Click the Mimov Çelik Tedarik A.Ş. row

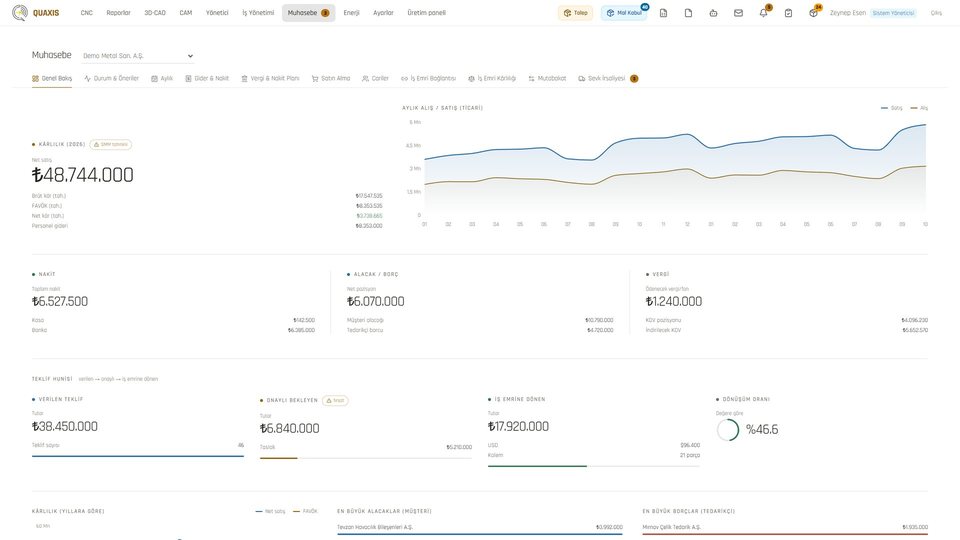coord(785,528)
